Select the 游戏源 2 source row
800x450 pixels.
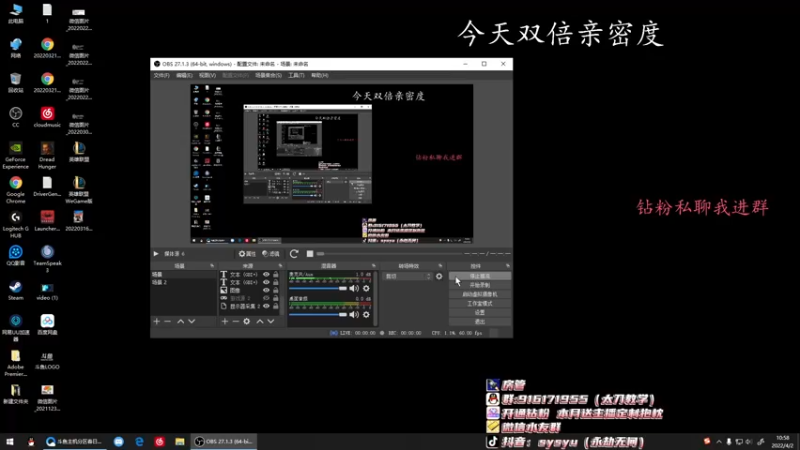[250, 298]
